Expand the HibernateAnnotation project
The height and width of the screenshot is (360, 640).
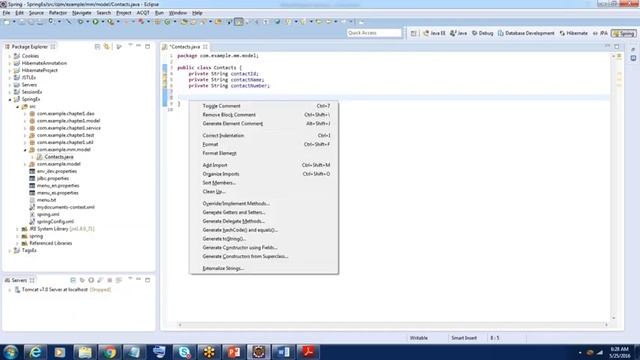point(10,63)
